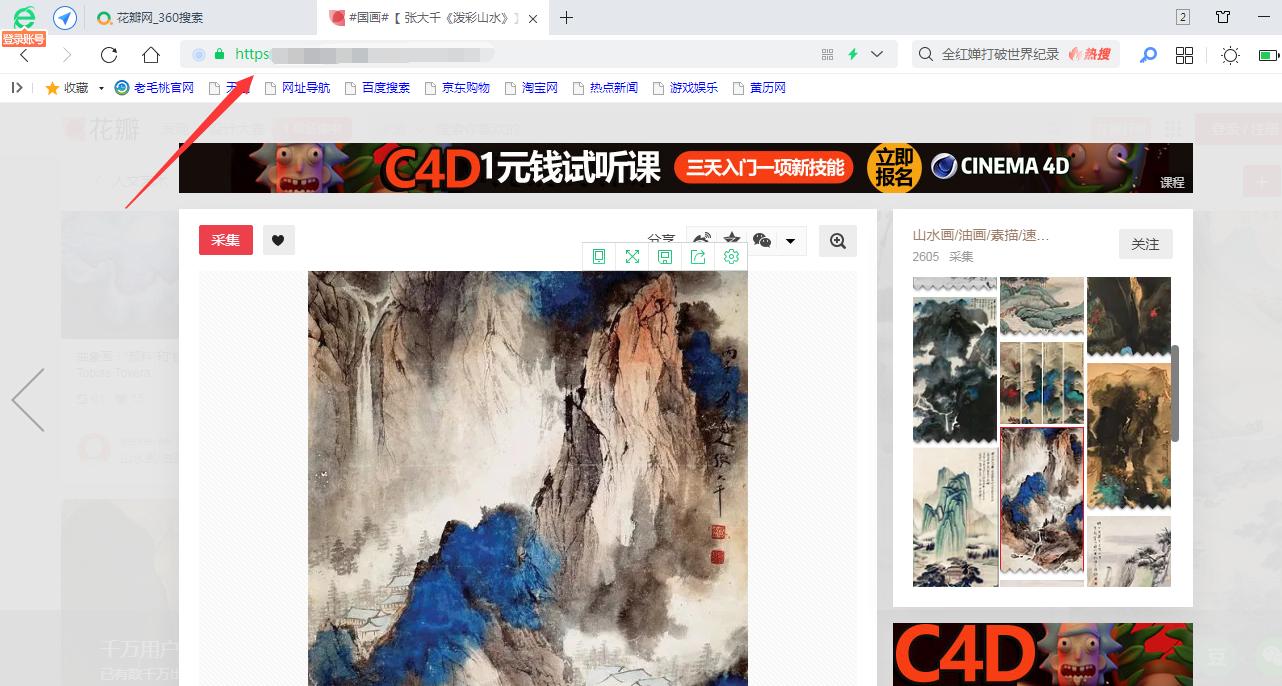Share the pin via the Weibo icon

click(x=700, y=238)
